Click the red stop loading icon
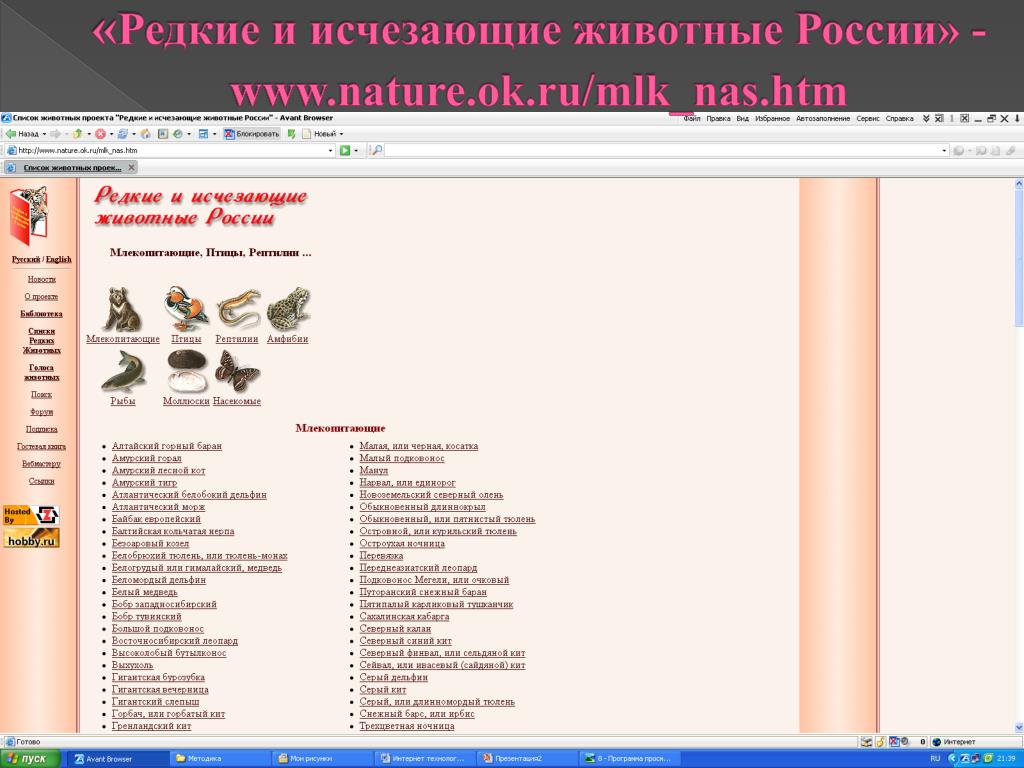1024x768 pixels. coord(100,134)
